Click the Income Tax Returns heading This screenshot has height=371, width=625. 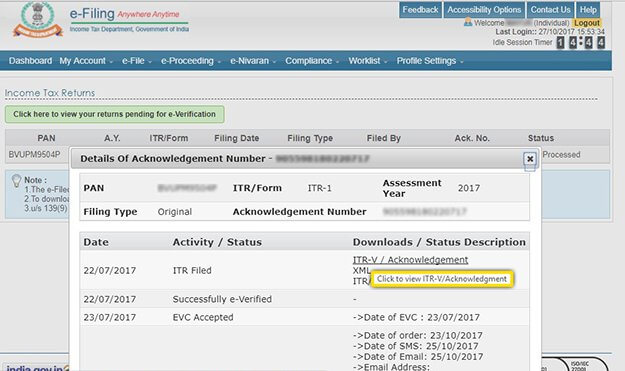click(50, 93)
